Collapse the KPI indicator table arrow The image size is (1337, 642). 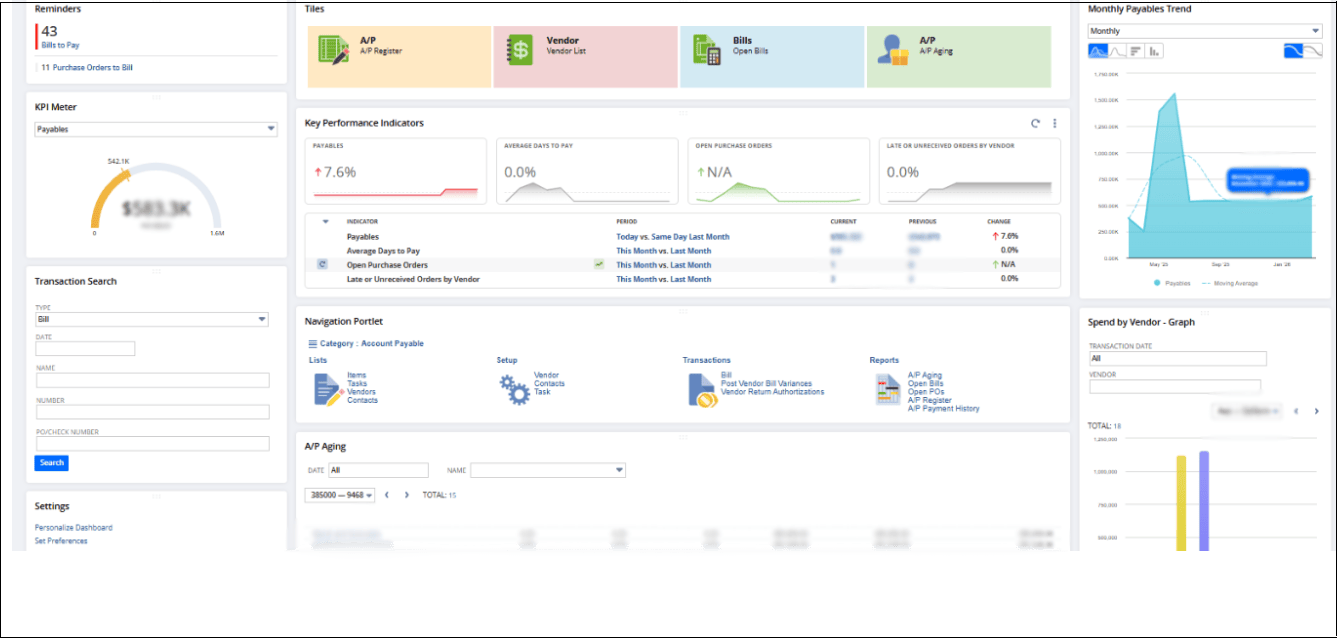point(325,221)
